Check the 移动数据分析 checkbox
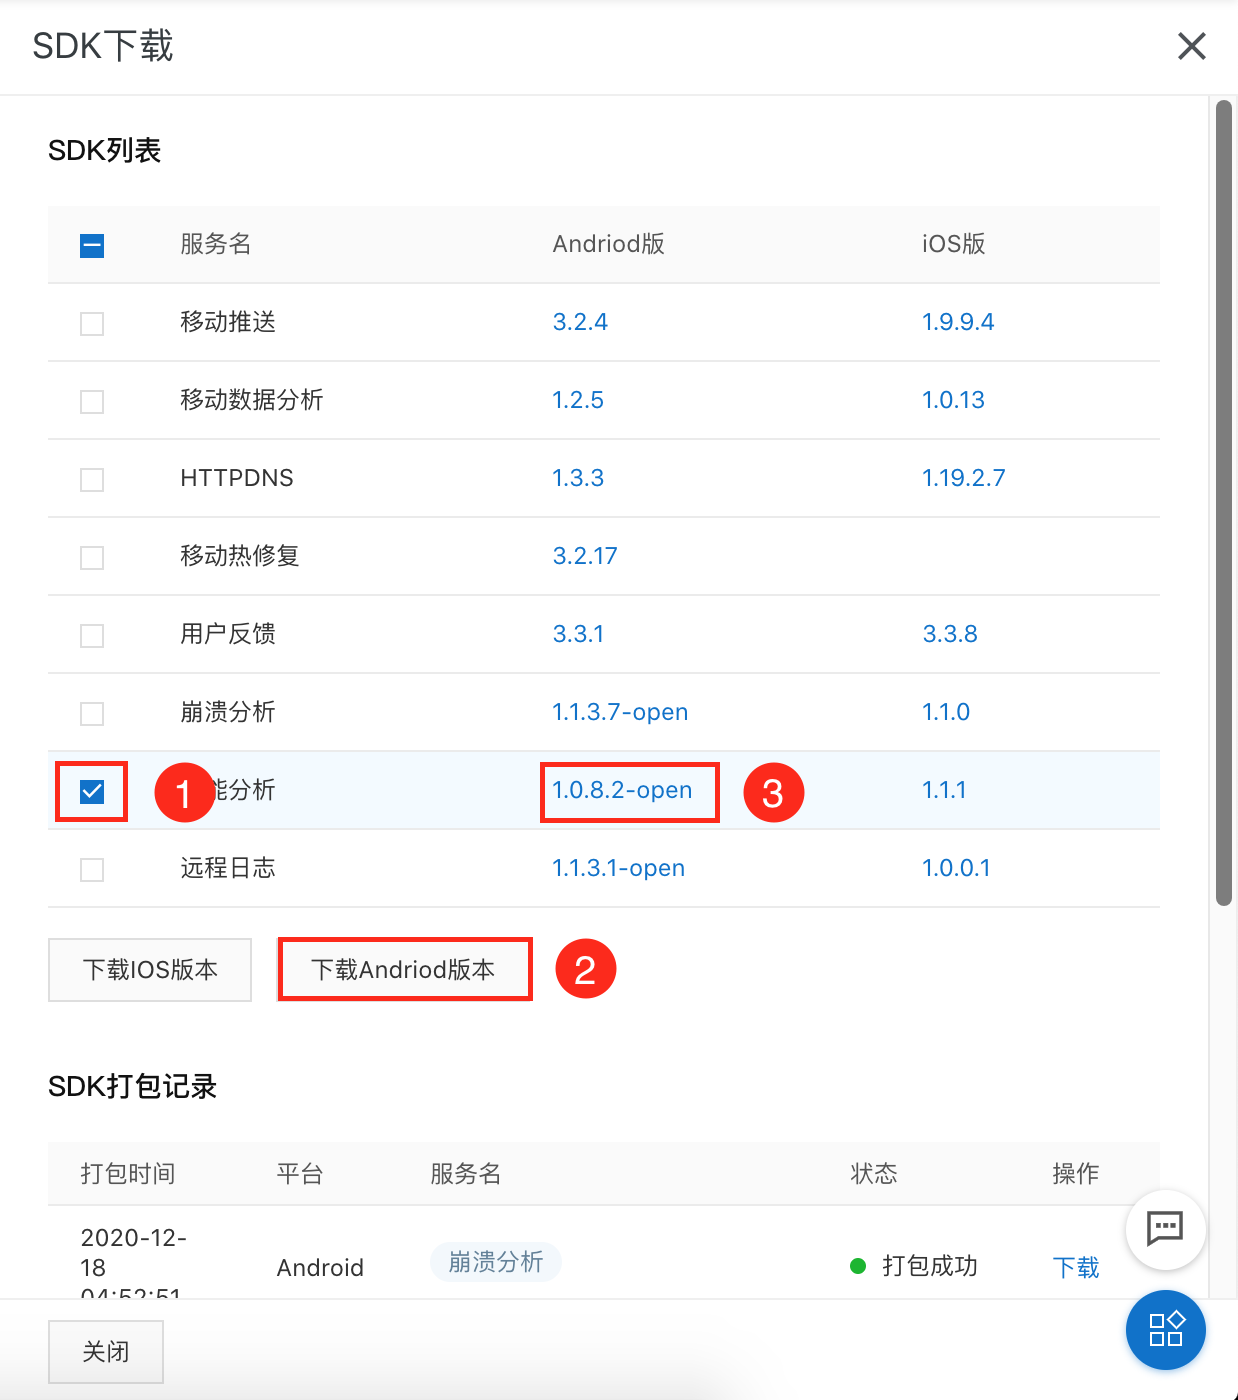This screenshot has height=1400, width=1238. point(92,401)
